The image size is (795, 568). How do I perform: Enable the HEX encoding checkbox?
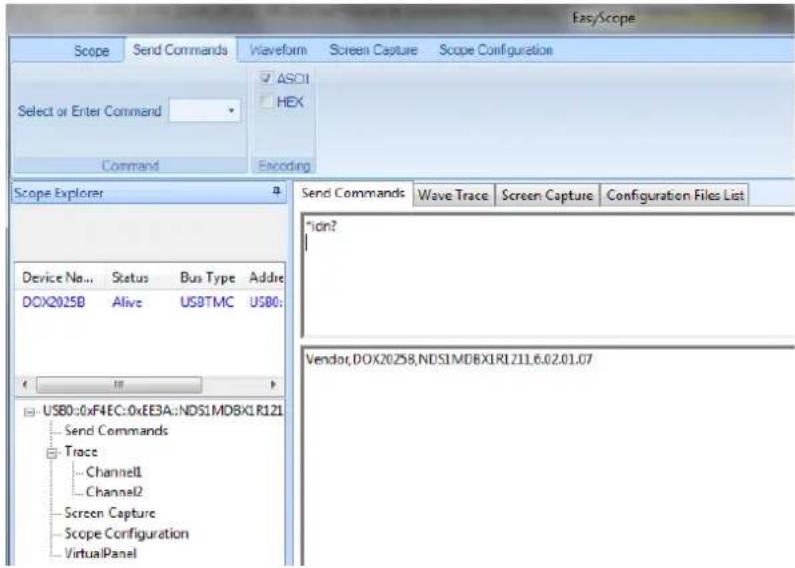pyautogui.click(x=266, y=101)
